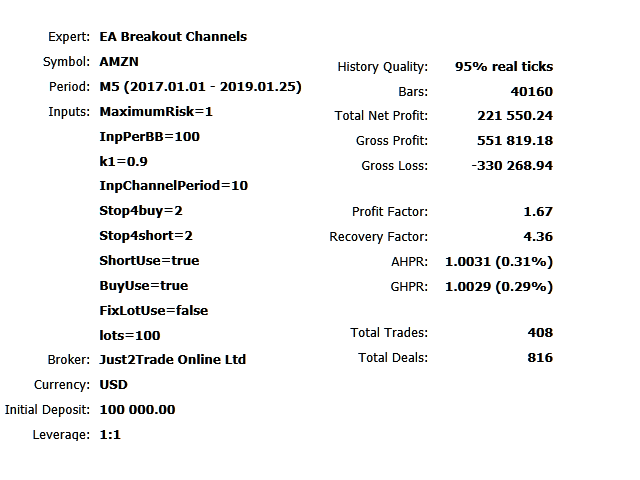The image size is (640, 480).
Task: Select the Recovery Factor value 4.36
Action: click(x=539, y=237)
